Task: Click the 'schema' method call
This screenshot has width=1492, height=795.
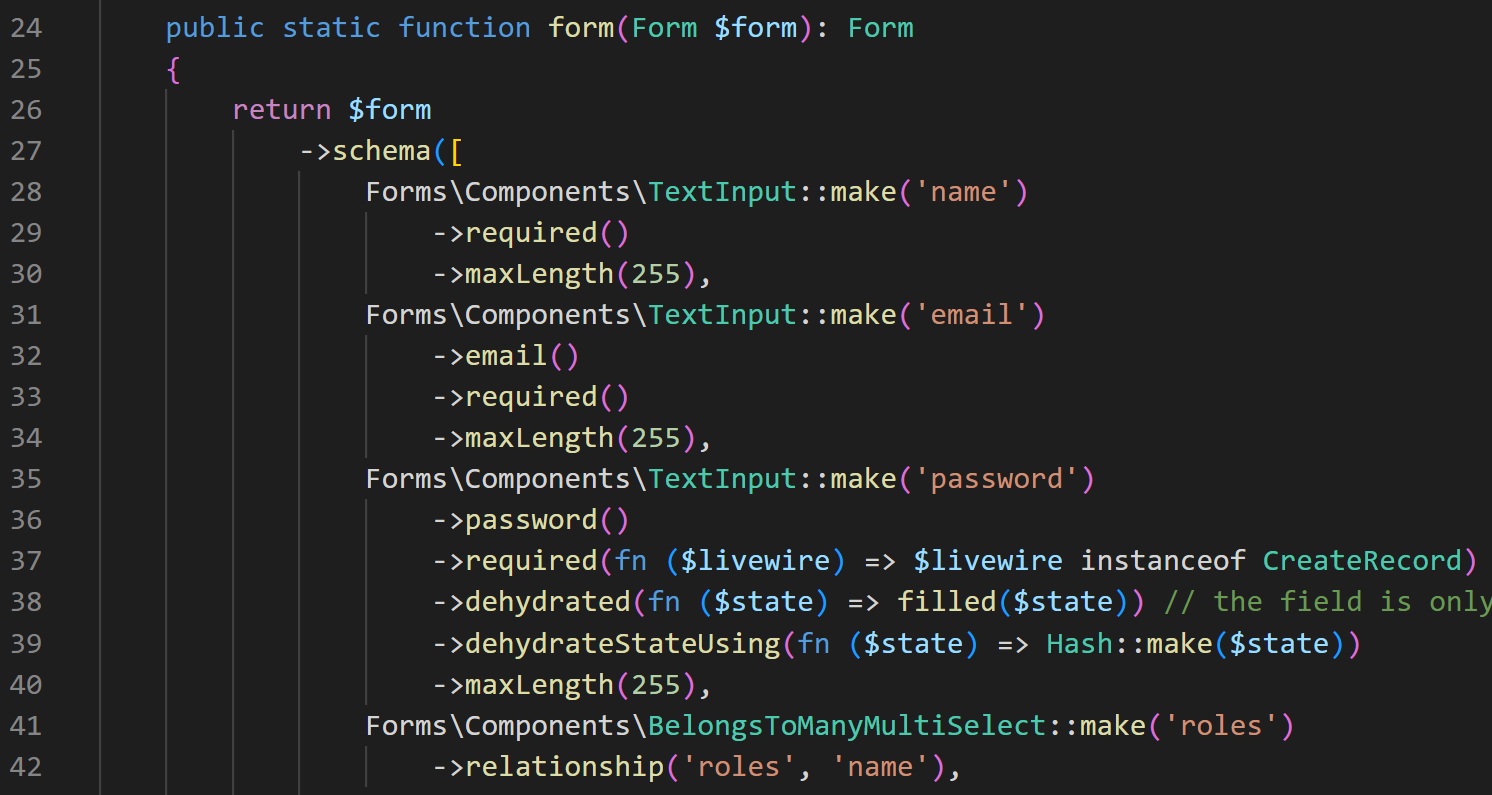Action: [x=381, y=151]
